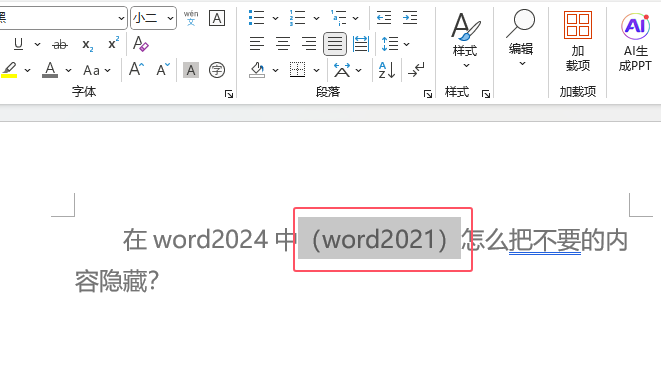Apply numbered list
Screen dimensions: 661x373
[297, 18]
